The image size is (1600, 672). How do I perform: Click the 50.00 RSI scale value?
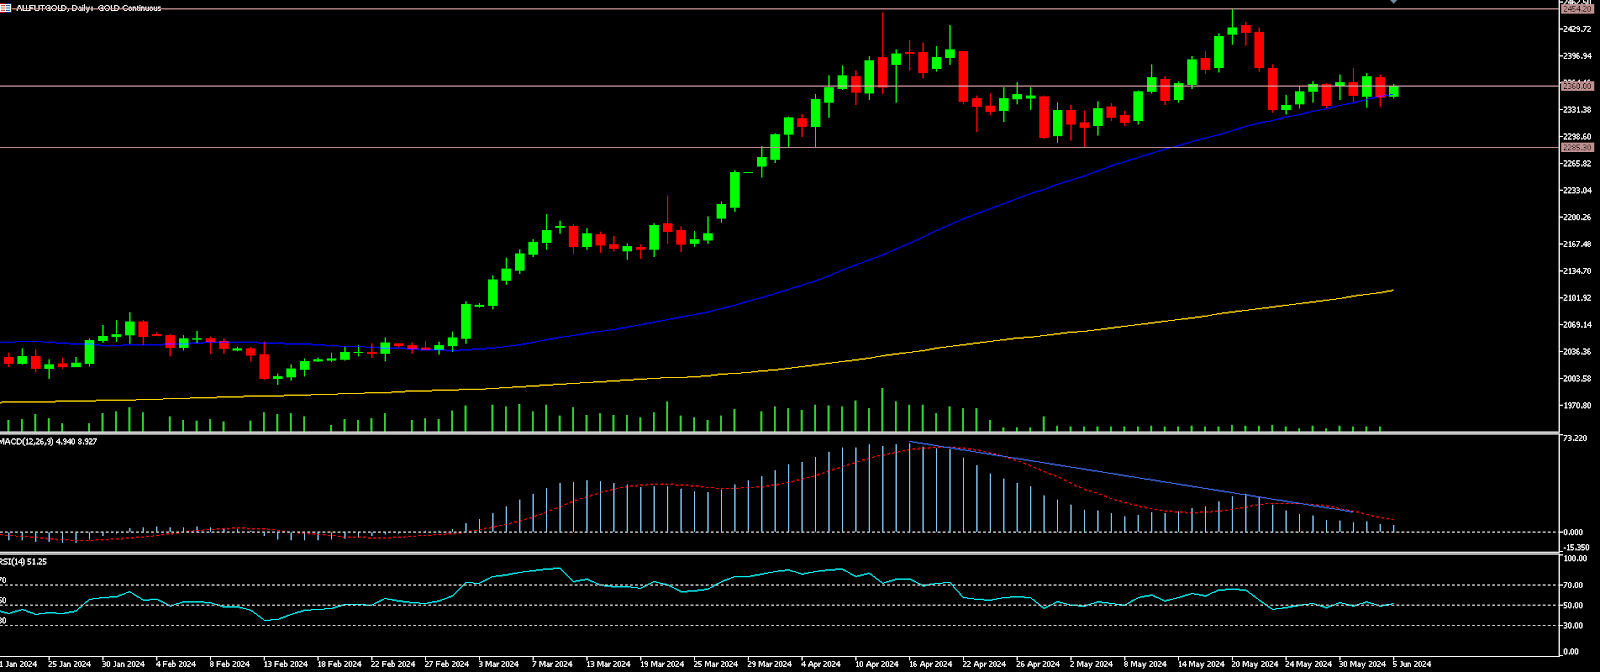[1573, 606]
